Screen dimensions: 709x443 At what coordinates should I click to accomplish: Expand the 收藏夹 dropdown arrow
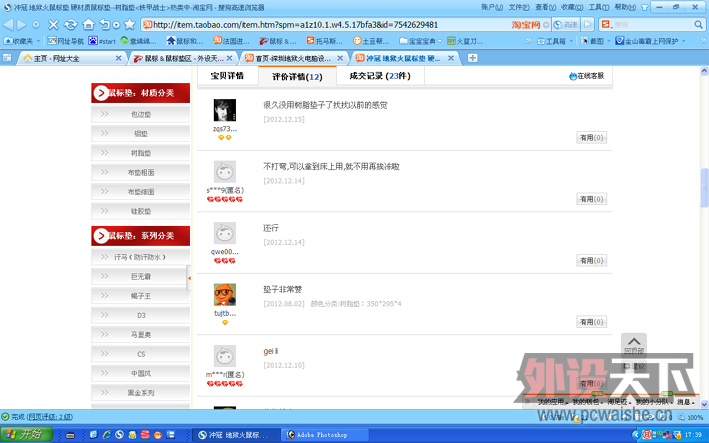tap(38, 41)
